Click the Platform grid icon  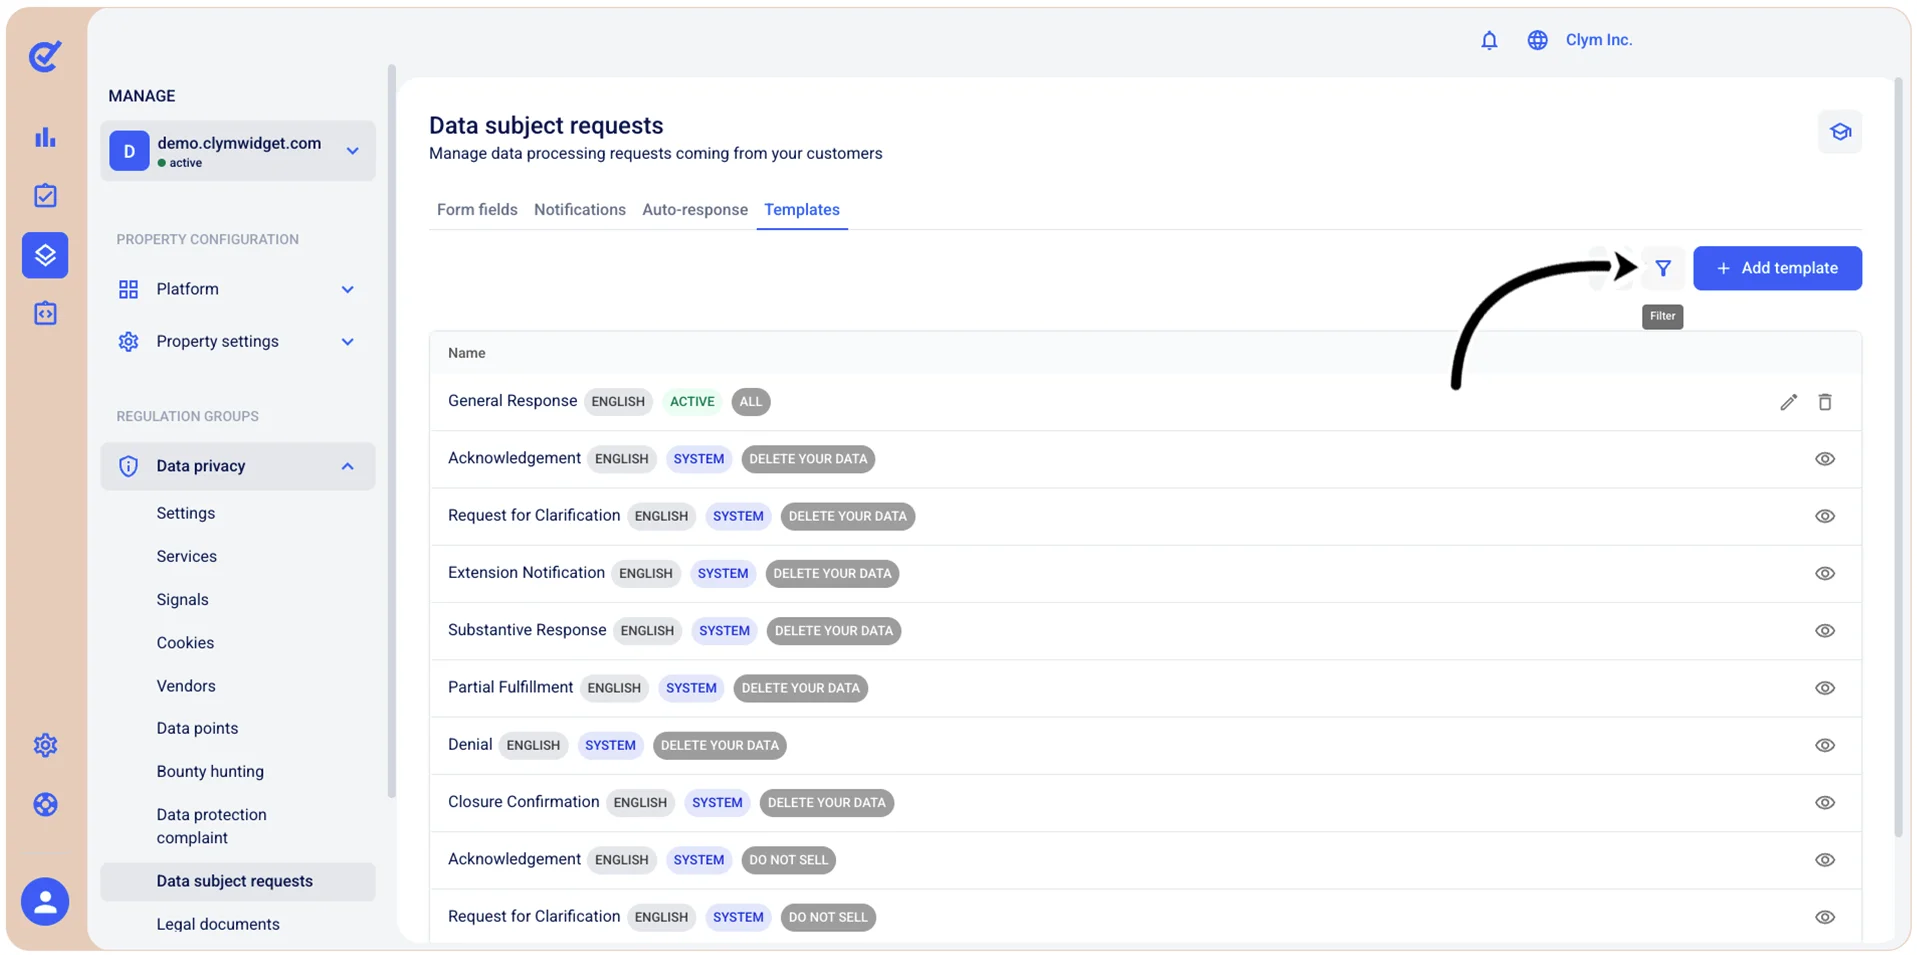pos(128,289)
